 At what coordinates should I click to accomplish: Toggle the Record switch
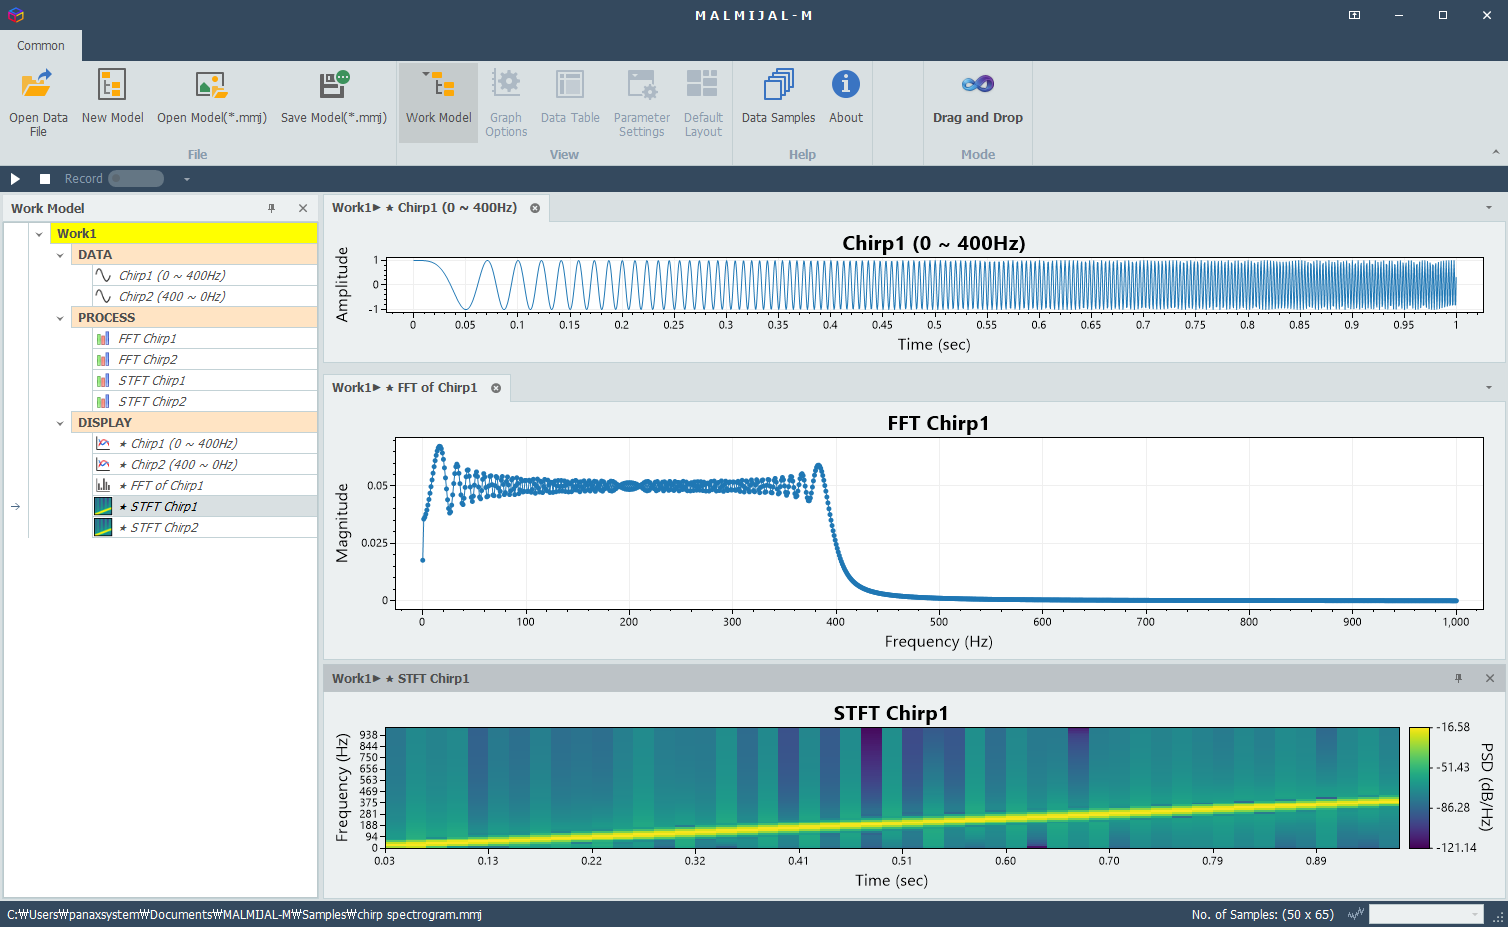[x=136, y=179]
